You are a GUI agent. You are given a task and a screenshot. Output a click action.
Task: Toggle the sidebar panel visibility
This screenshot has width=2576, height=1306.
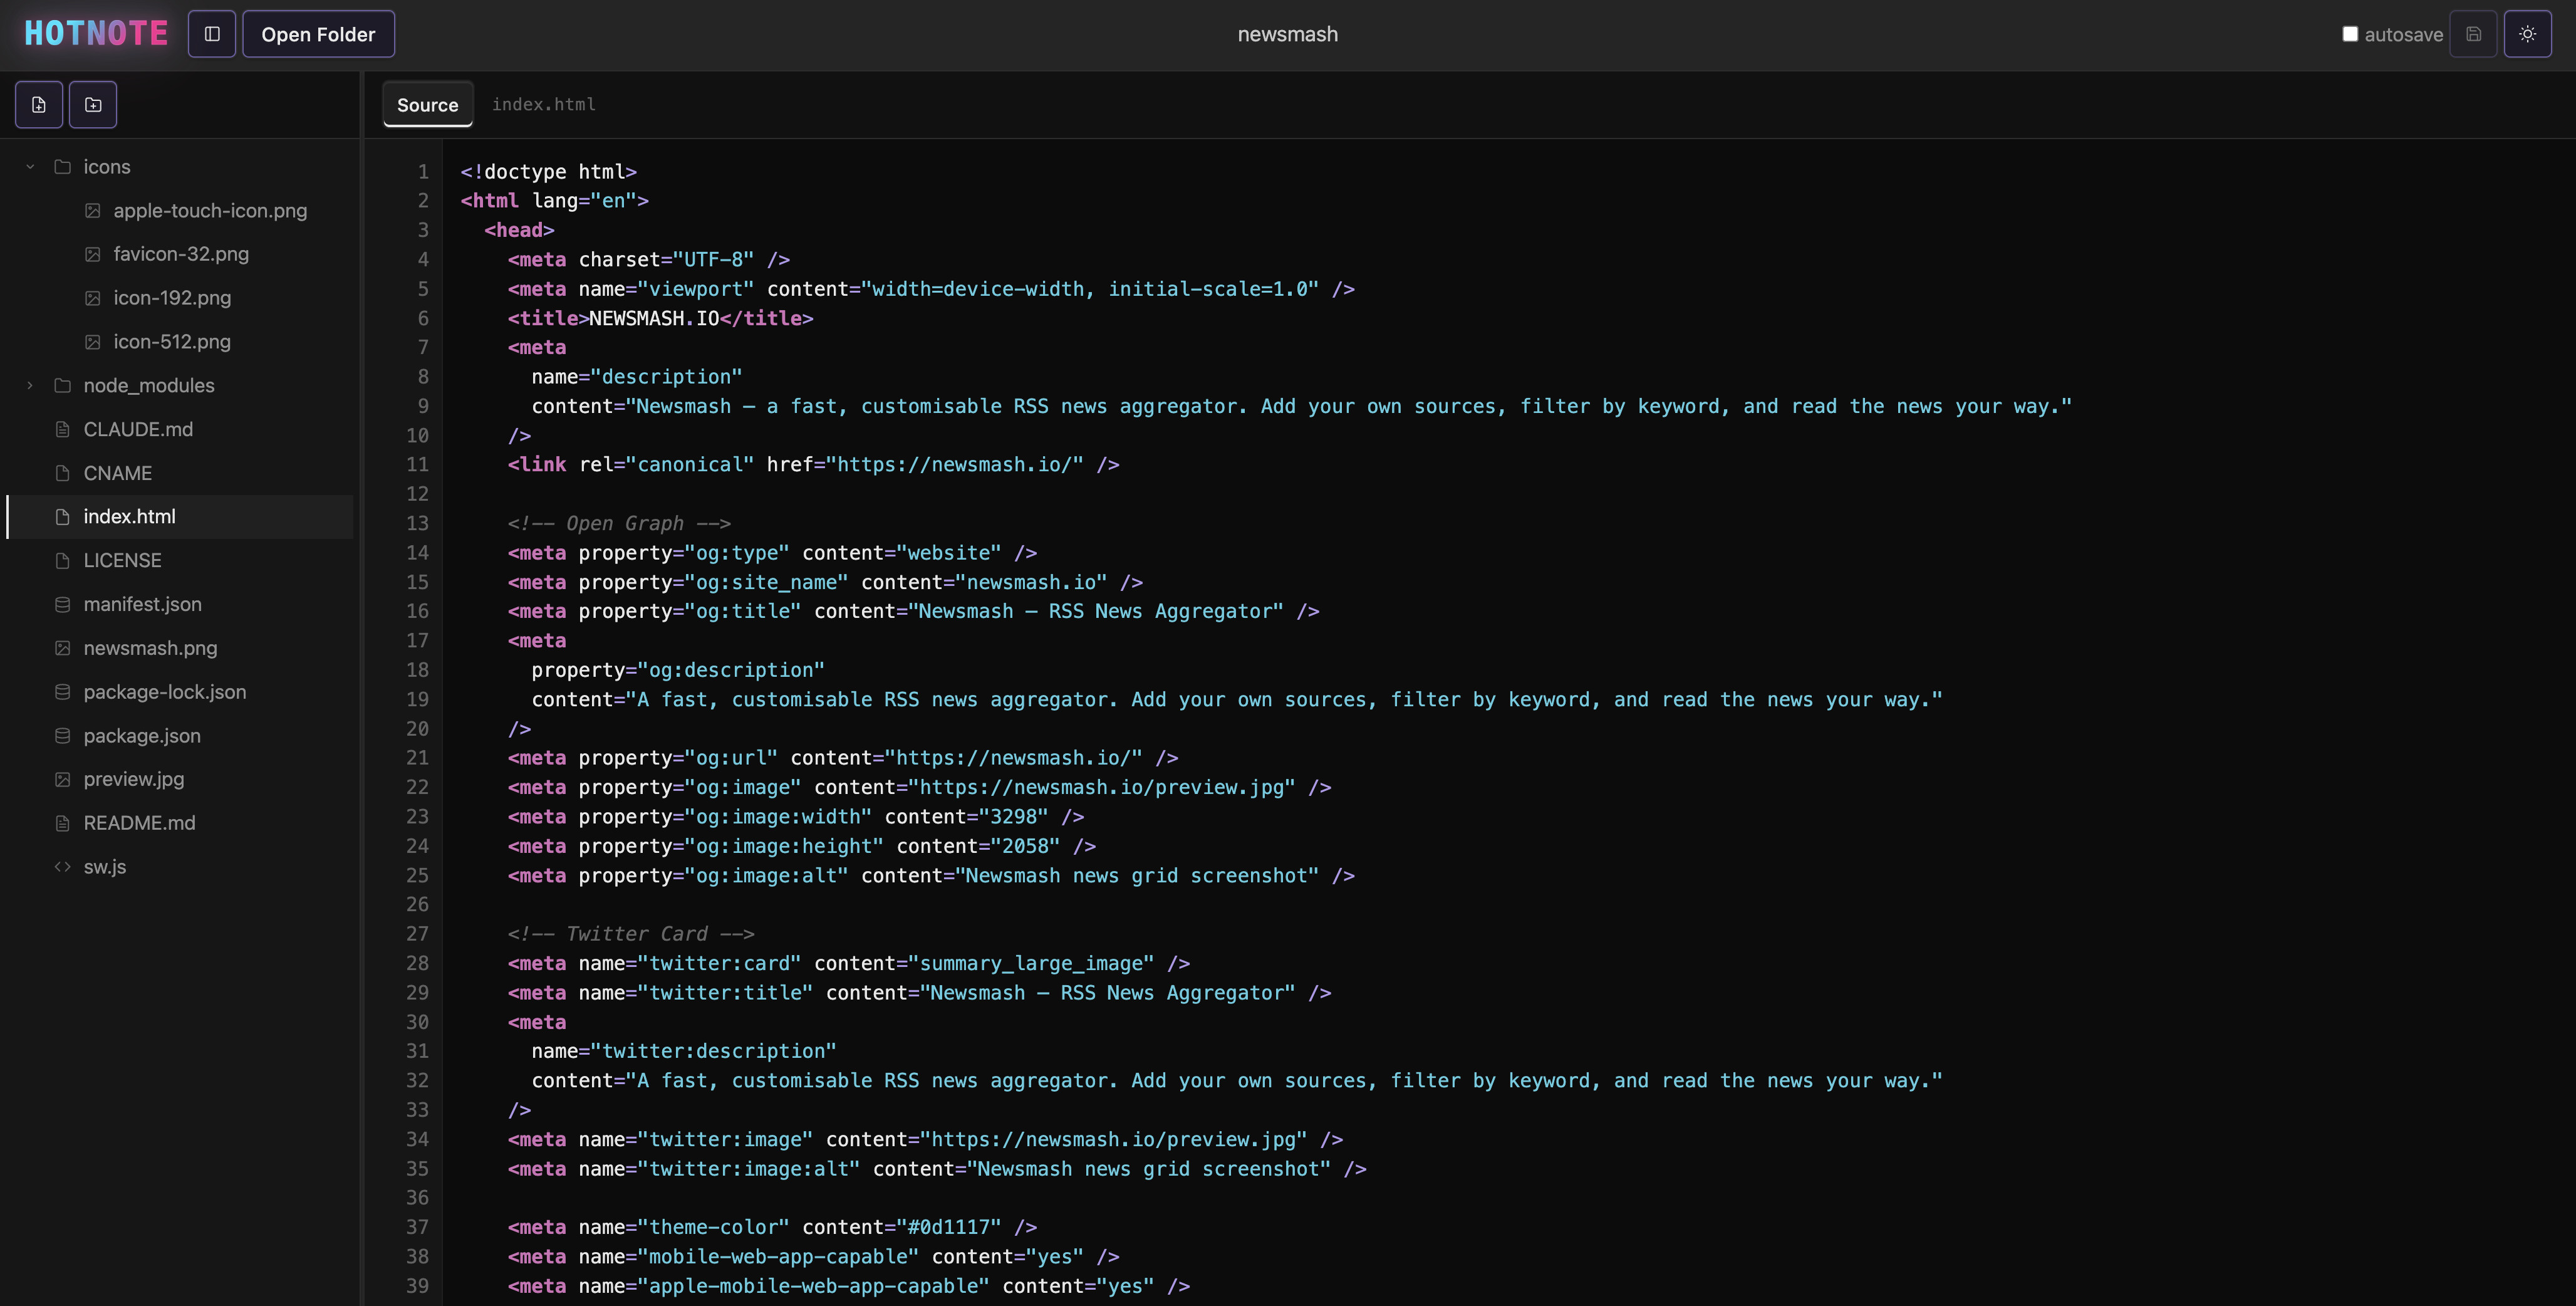[211, 33]
